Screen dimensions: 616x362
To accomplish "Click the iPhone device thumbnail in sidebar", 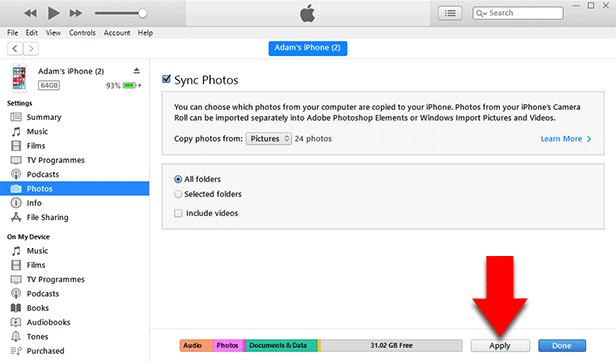I will [x=19, y=78].
